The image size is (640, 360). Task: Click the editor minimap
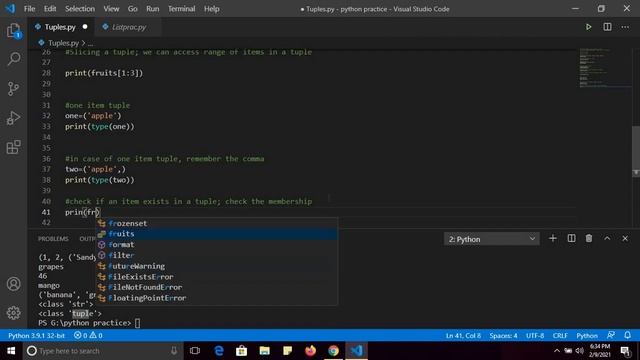click(x=604, y=68)
